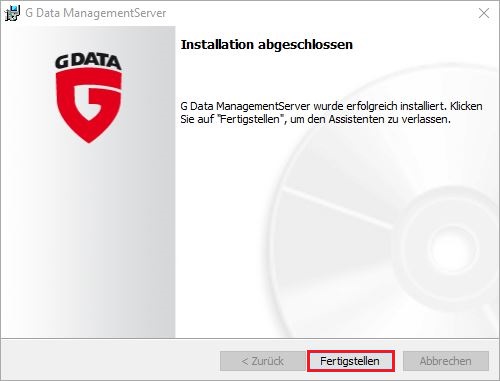Click the 'Installation abgeschlossen' heading
500x381 pixels.
tap(266, 44)
